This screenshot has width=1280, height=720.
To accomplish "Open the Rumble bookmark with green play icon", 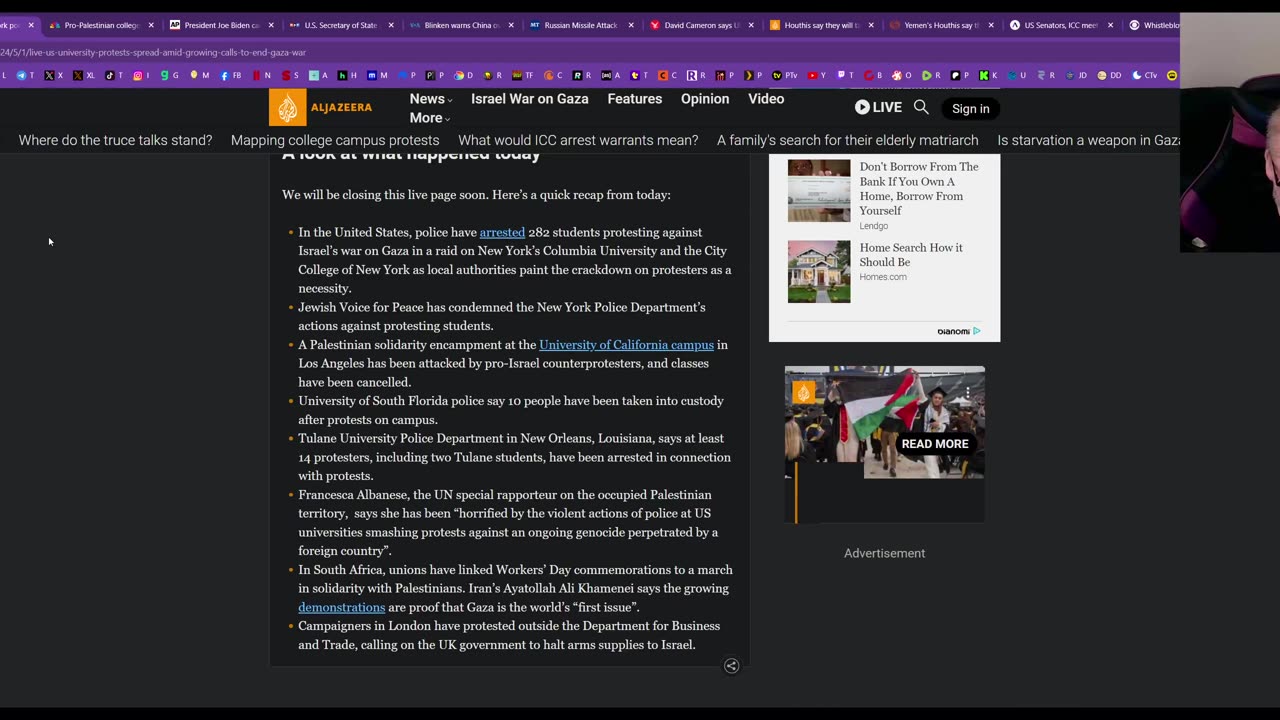I will [x=932, y=75].
